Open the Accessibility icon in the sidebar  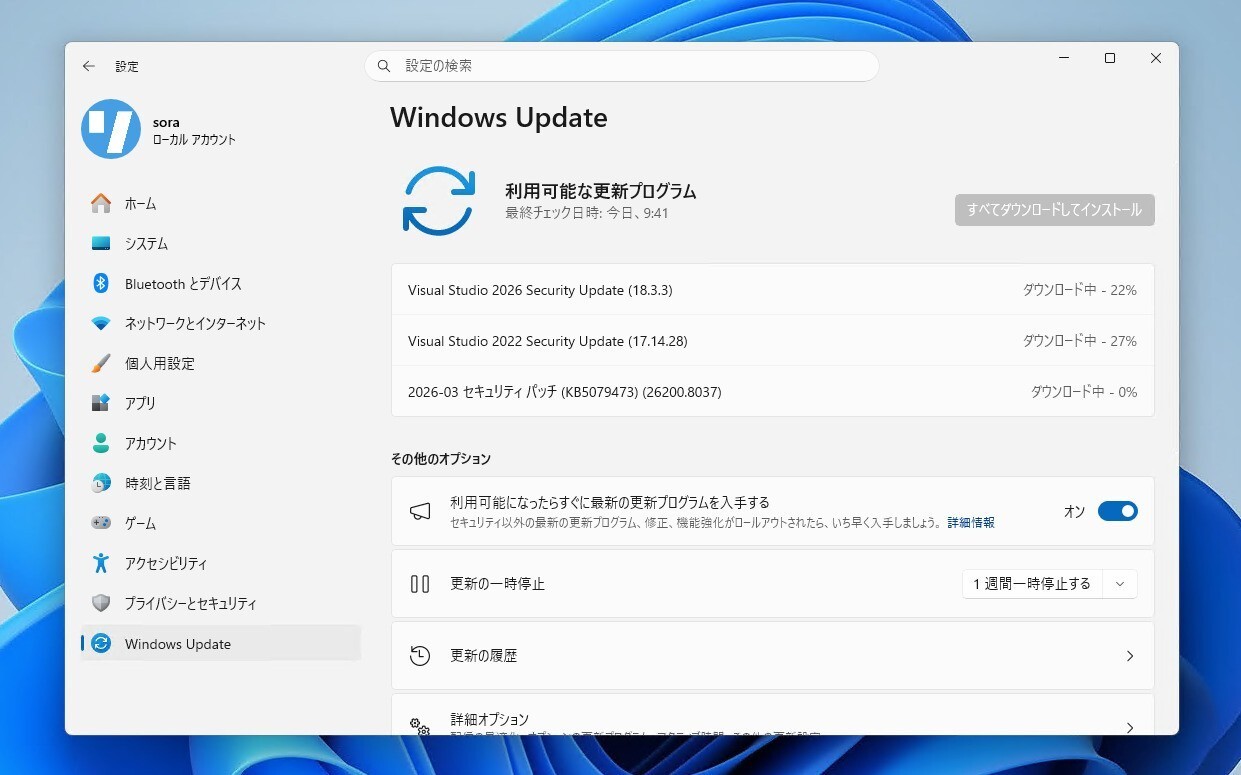101,564
